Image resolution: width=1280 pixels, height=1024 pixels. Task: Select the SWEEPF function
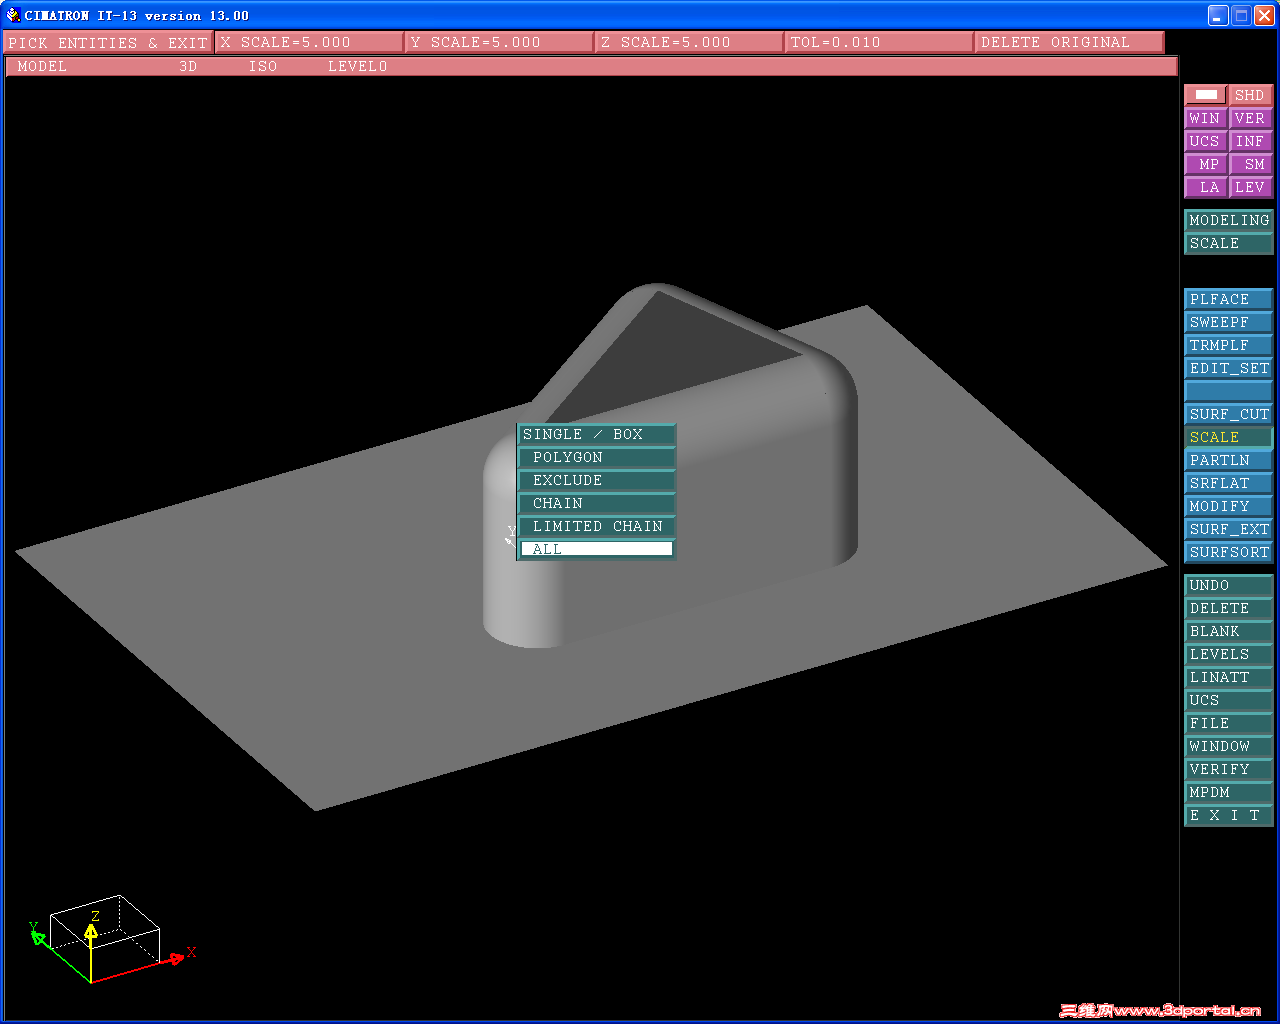point(1229,322)
